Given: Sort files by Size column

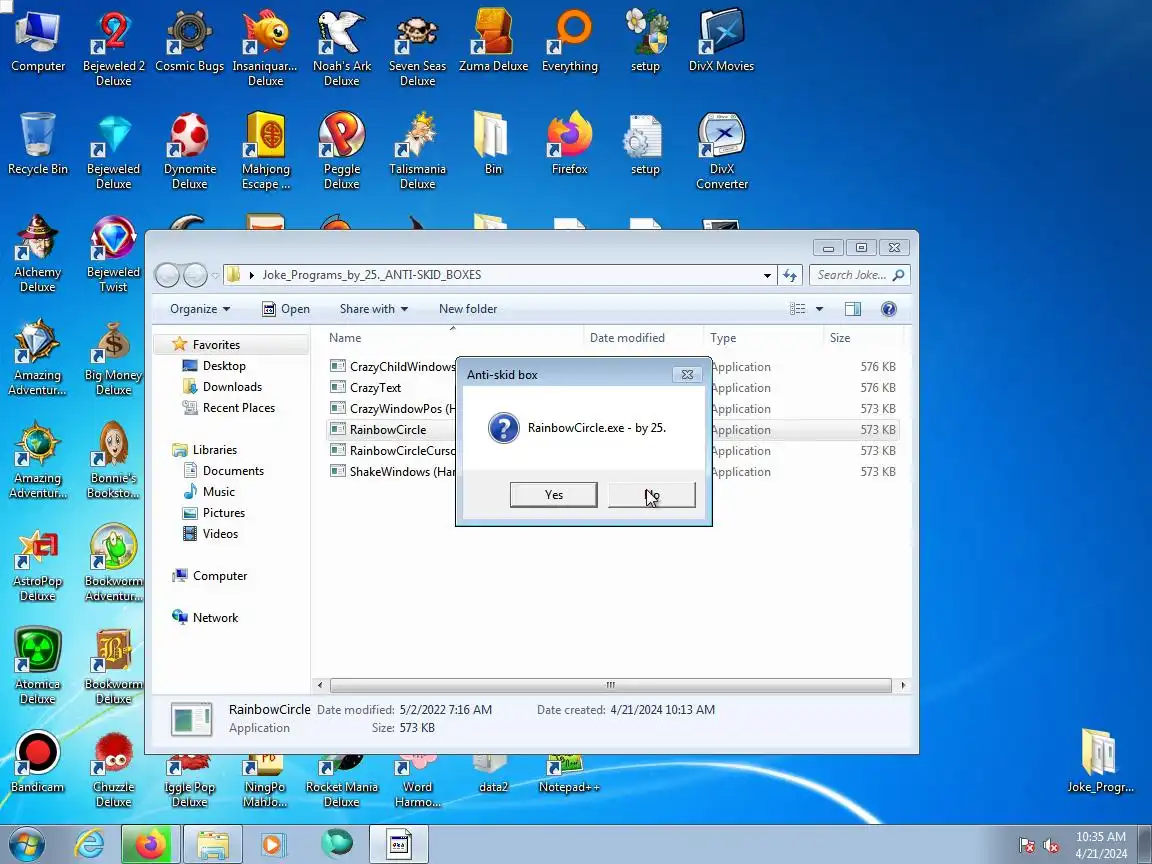Looking at the screenshot, I should click(x=863, y=338).
